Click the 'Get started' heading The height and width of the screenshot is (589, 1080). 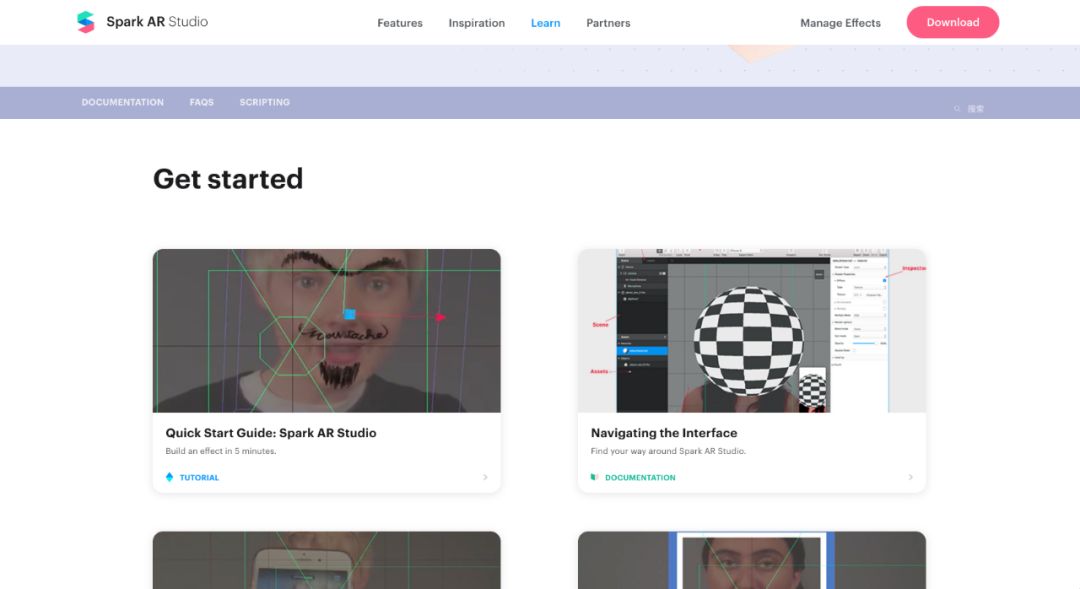[x=228, y=179]
